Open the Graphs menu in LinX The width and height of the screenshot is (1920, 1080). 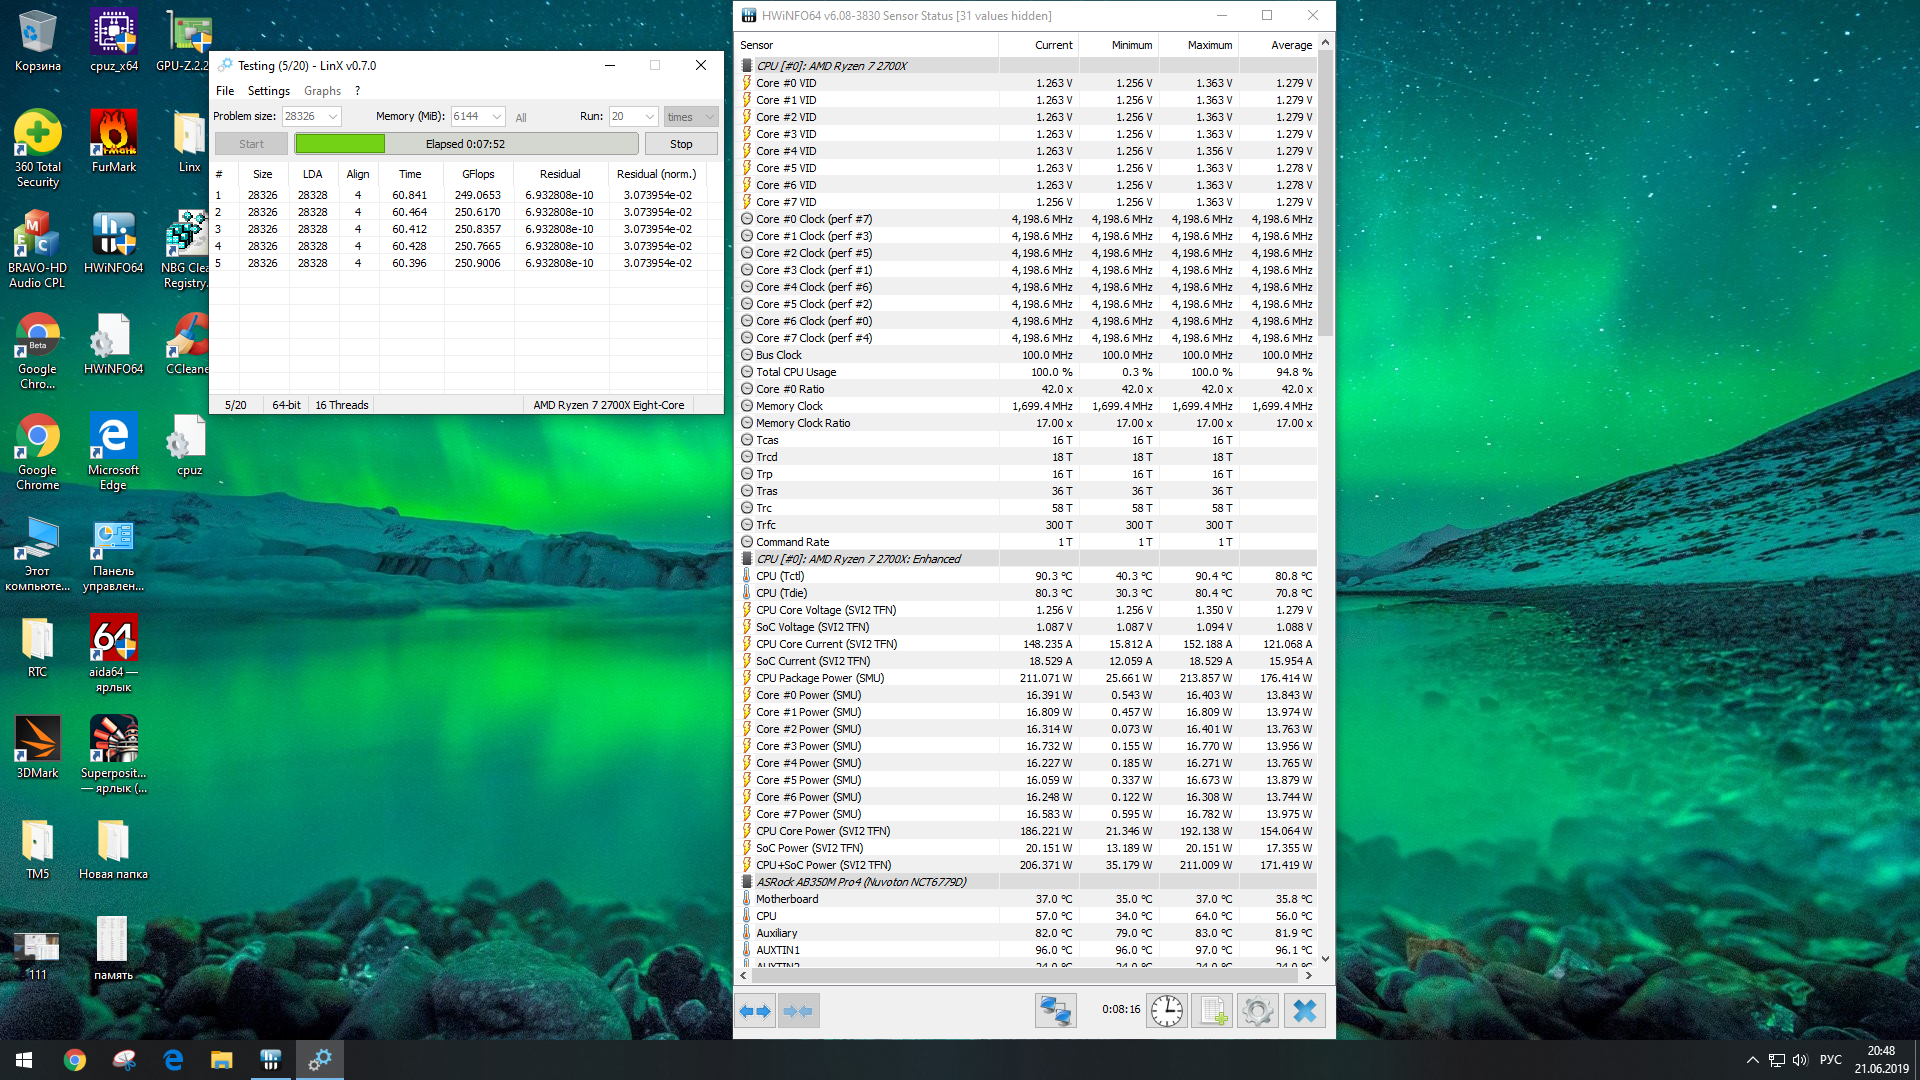pos(322,91)
